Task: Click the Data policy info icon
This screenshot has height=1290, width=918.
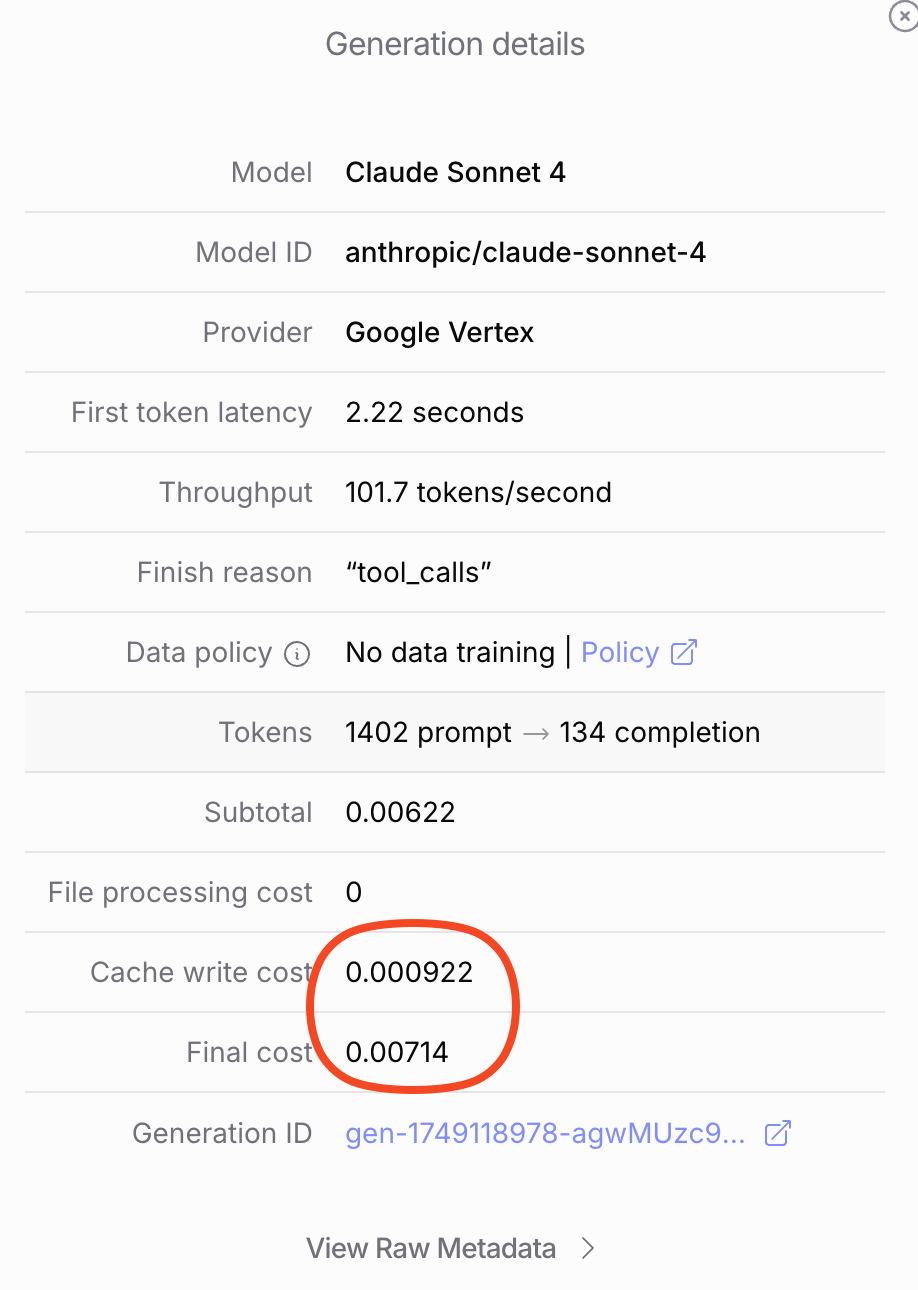Action: (x=297, y=654)
